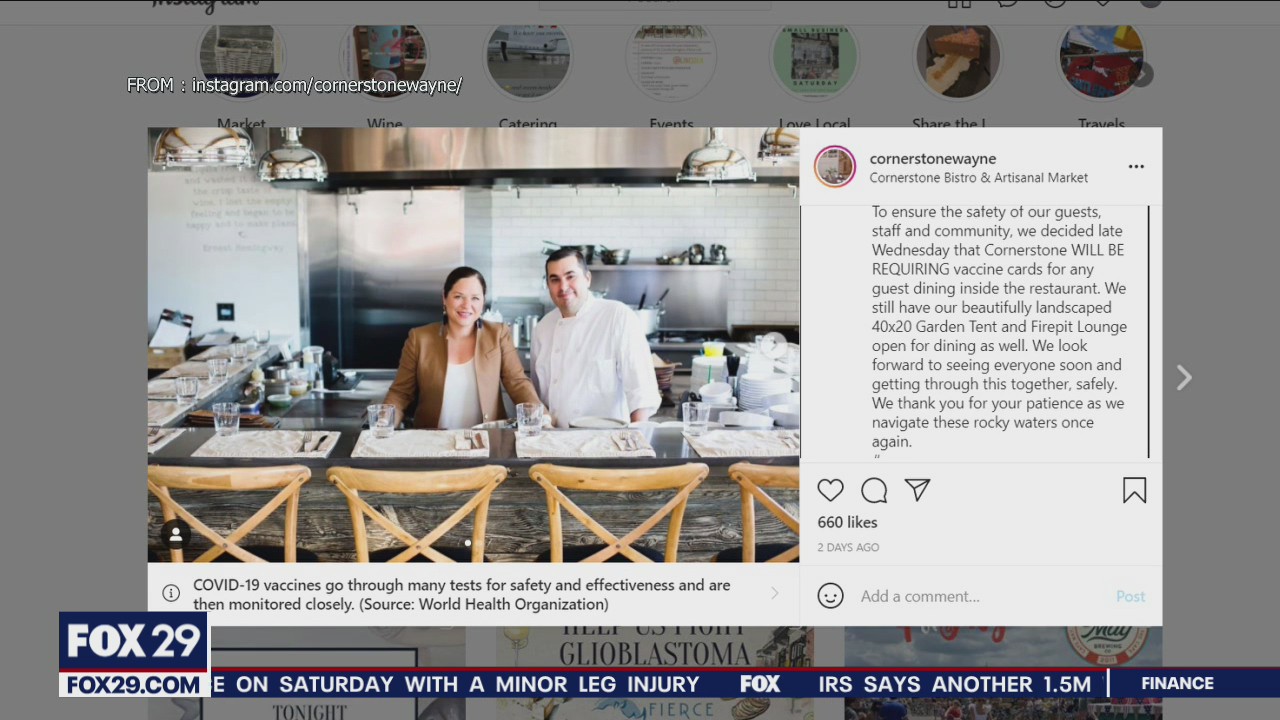Click the Post comment button

click(1130, 596)
